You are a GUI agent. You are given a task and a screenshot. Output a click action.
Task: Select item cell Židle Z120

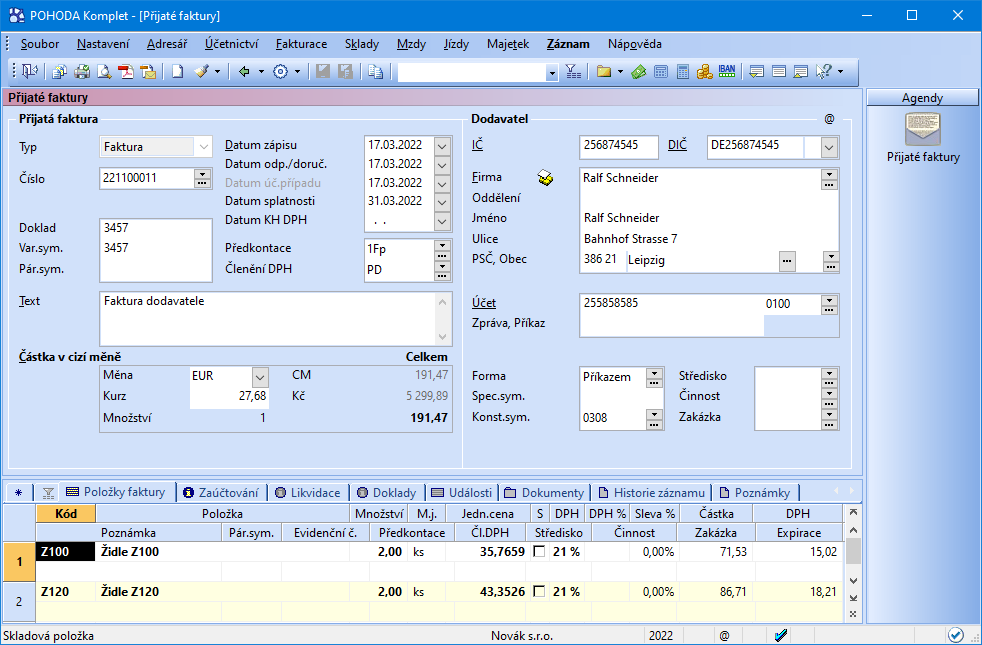coord(222,592)
